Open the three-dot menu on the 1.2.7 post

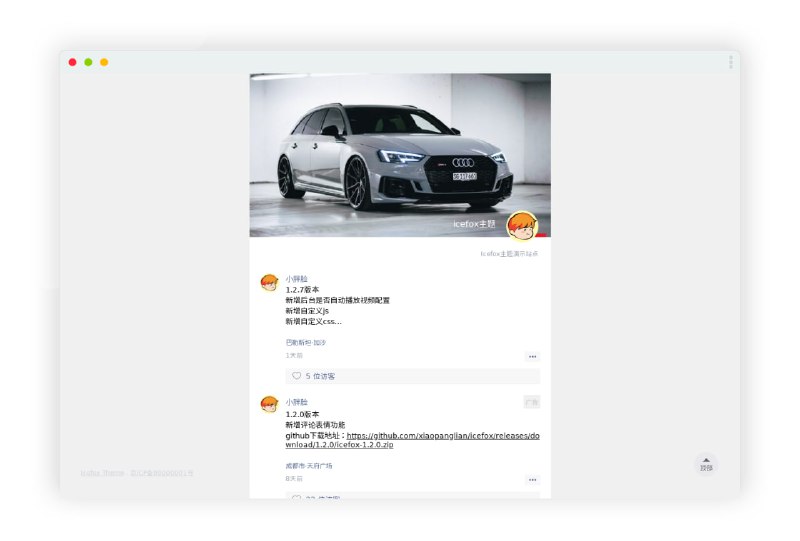(x=532, y=356)
